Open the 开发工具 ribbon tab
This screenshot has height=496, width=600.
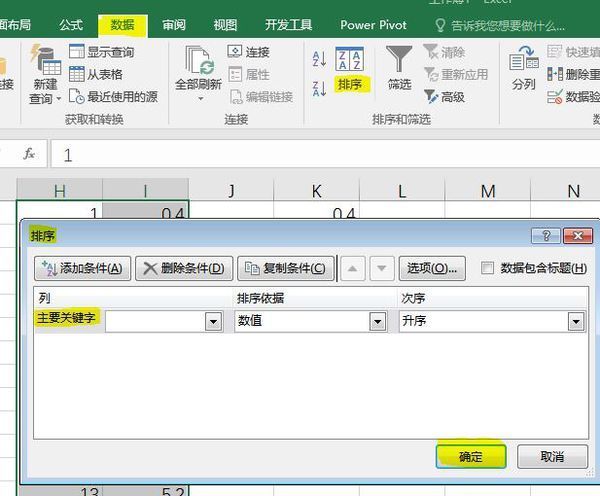[289, 25]
